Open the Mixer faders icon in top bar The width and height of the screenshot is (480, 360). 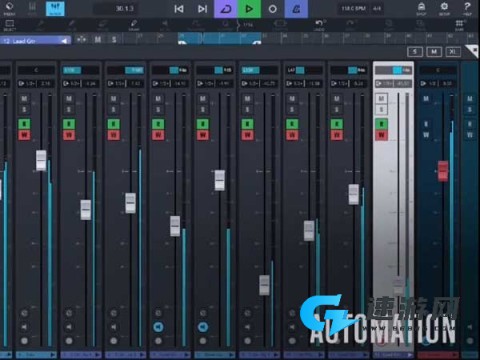click(32, 9)
